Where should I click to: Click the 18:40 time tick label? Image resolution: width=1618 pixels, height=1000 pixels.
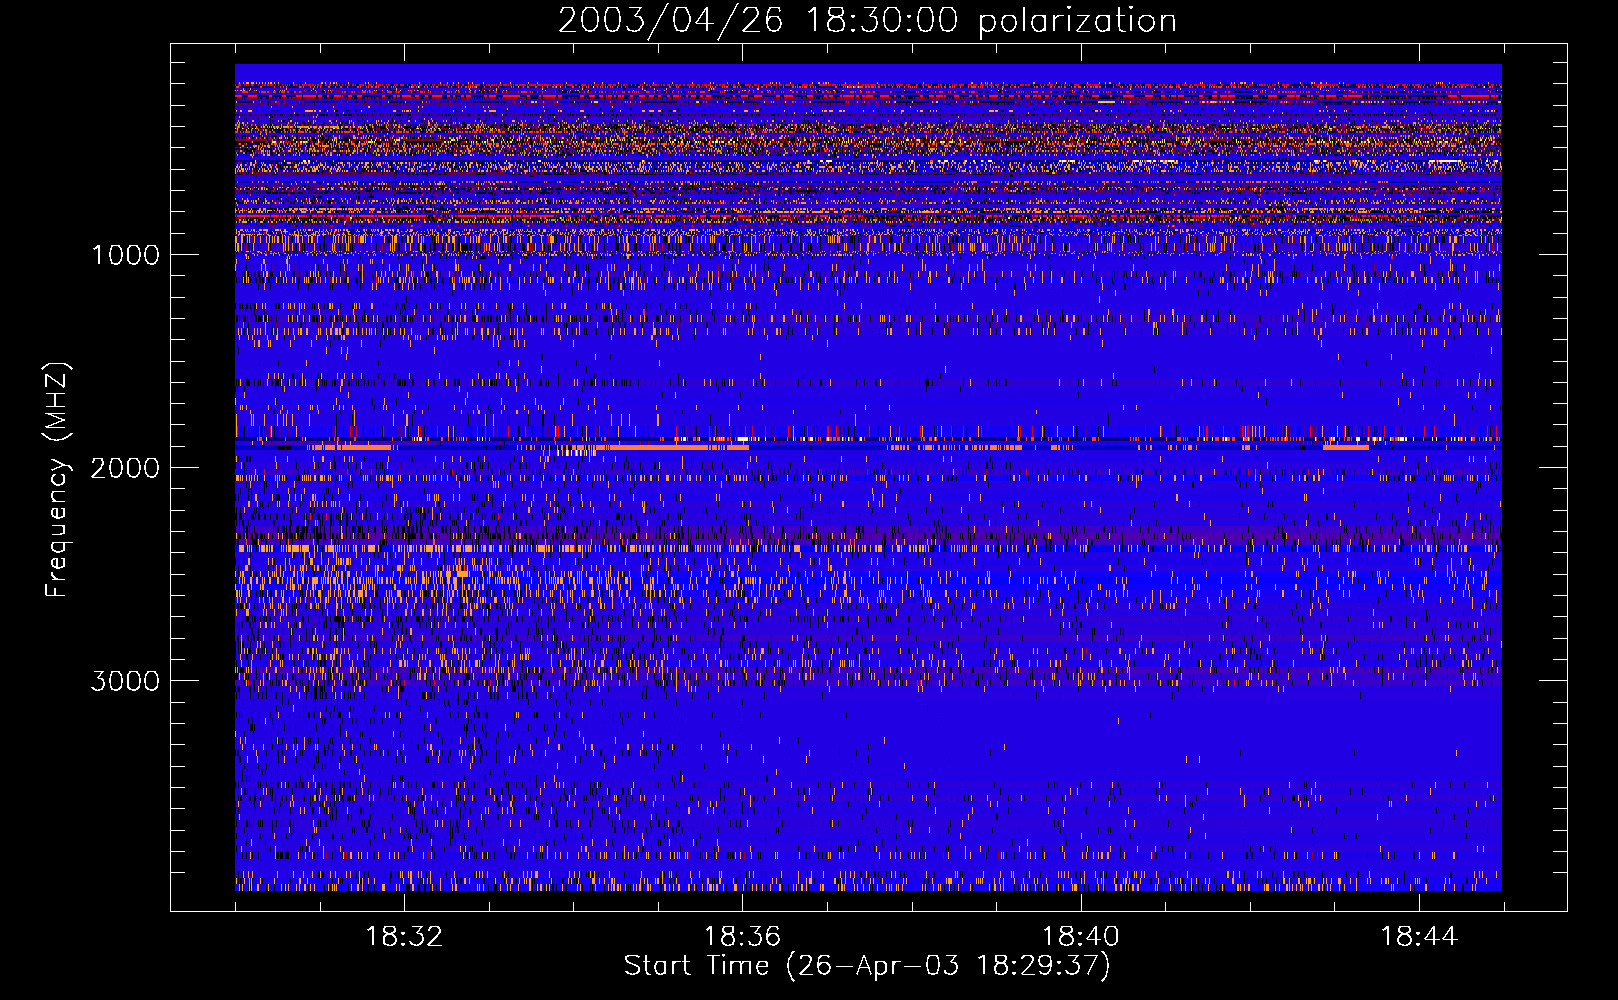[x=1081, y=937]
